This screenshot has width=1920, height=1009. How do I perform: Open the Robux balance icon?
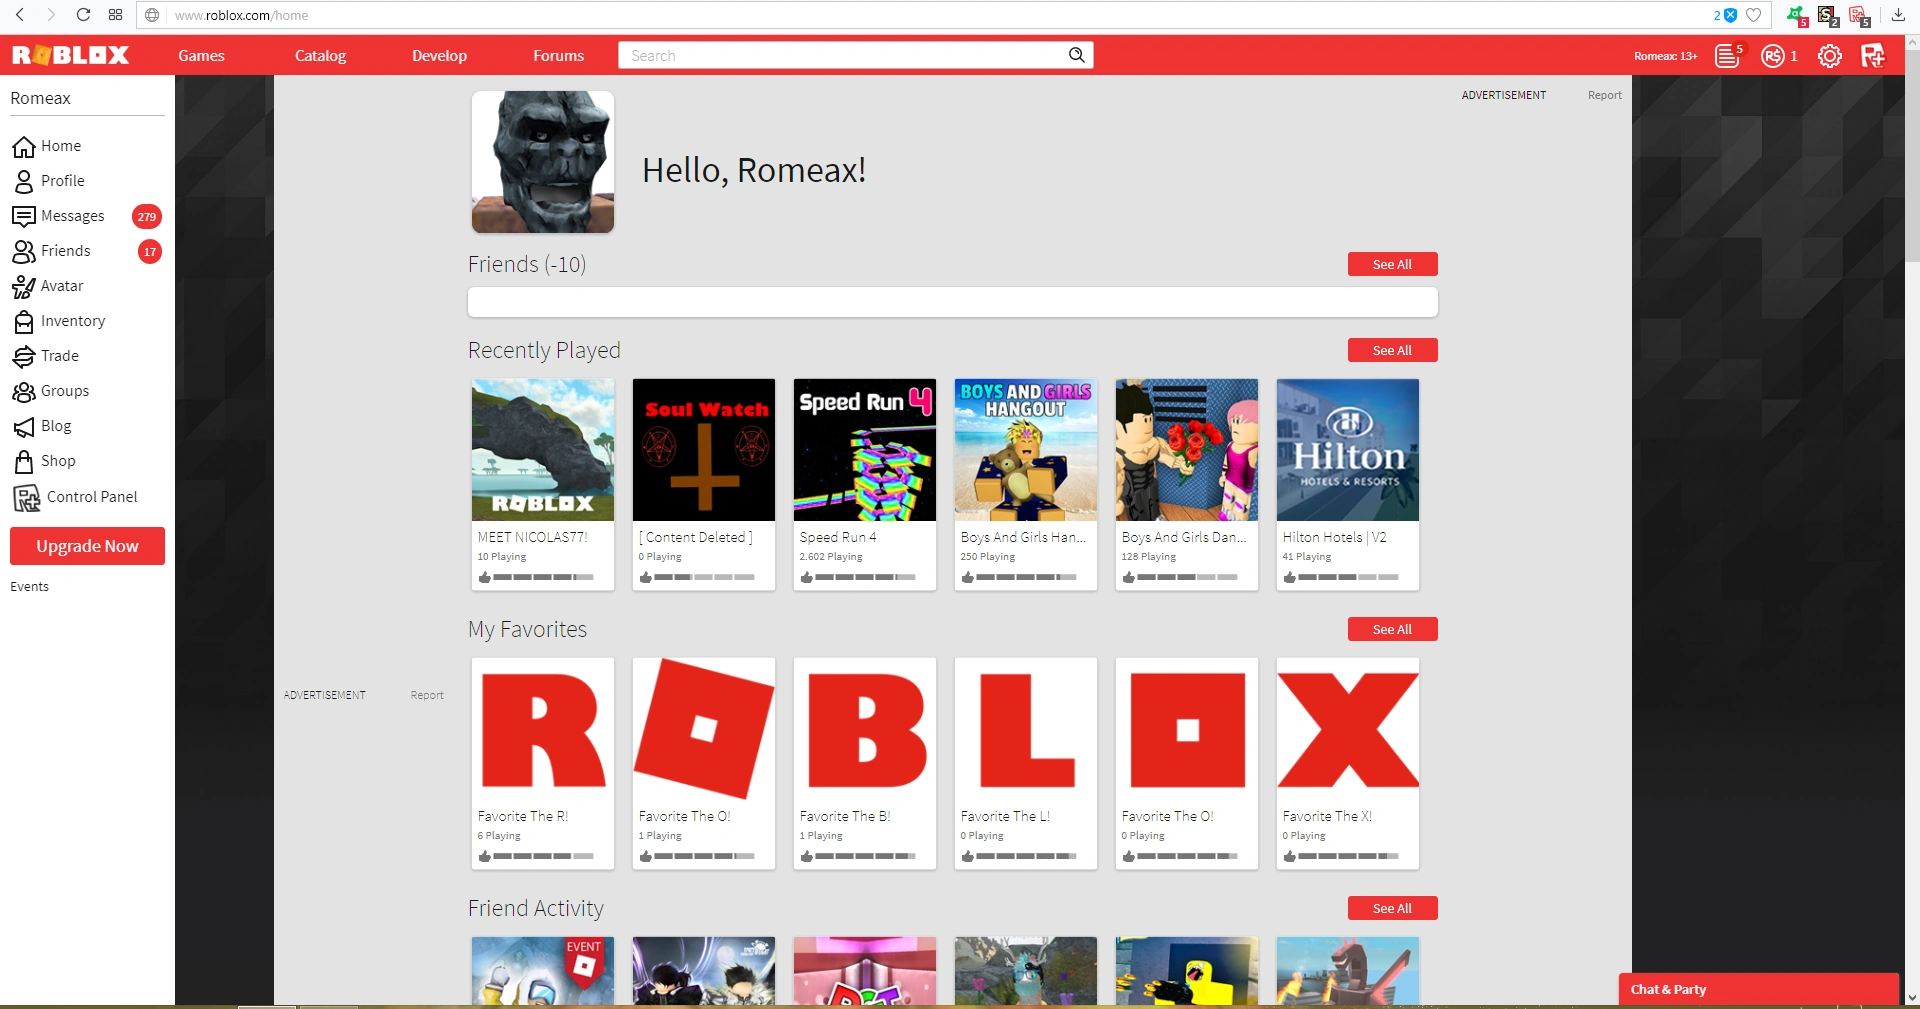click(x=1773, y=56)
